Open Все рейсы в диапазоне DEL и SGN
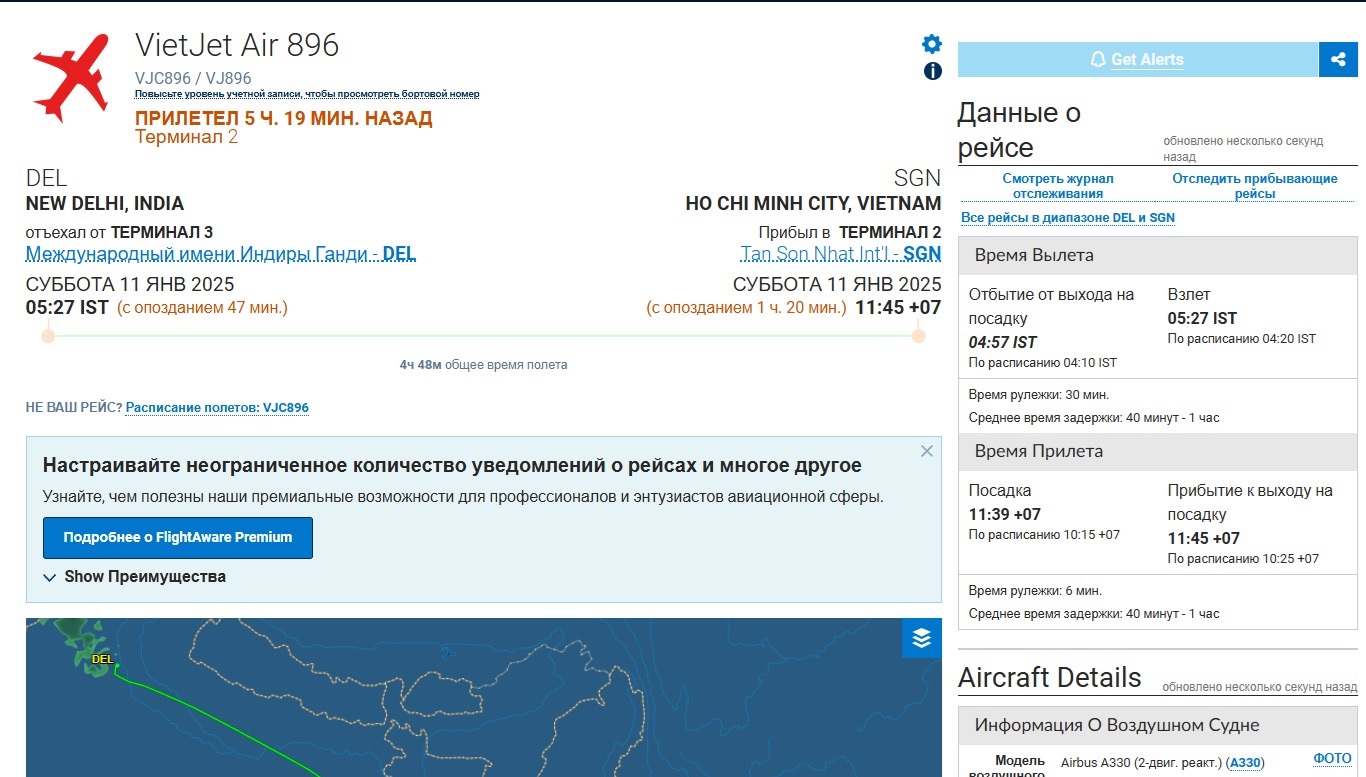The width and height of the screenshot is (1366, 777). pyautogui.click(x=1068, y=218)
